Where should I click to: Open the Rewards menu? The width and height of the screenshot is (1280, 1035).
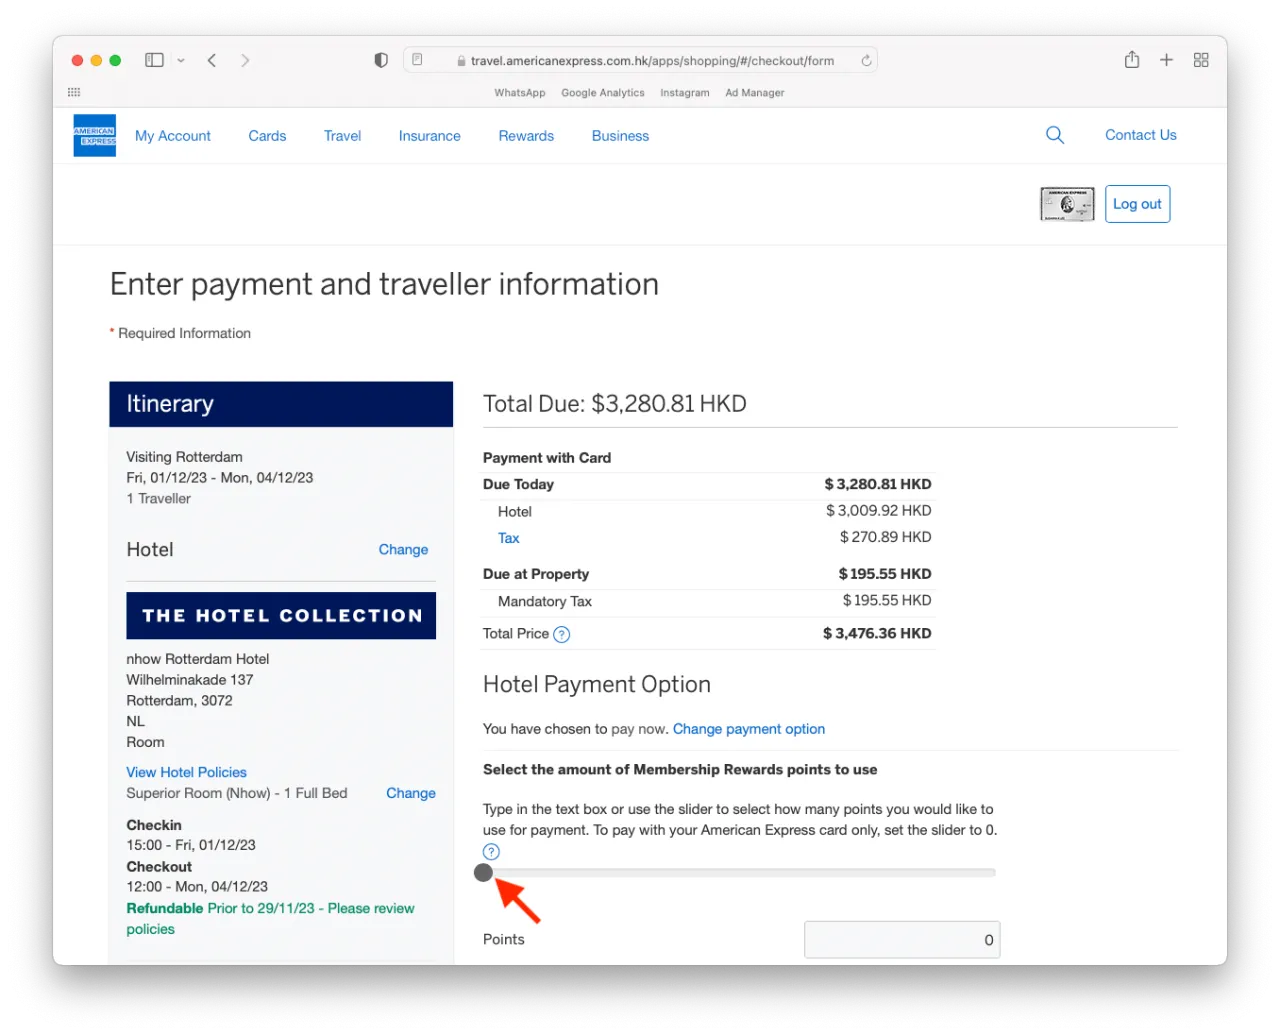[526, 136]
